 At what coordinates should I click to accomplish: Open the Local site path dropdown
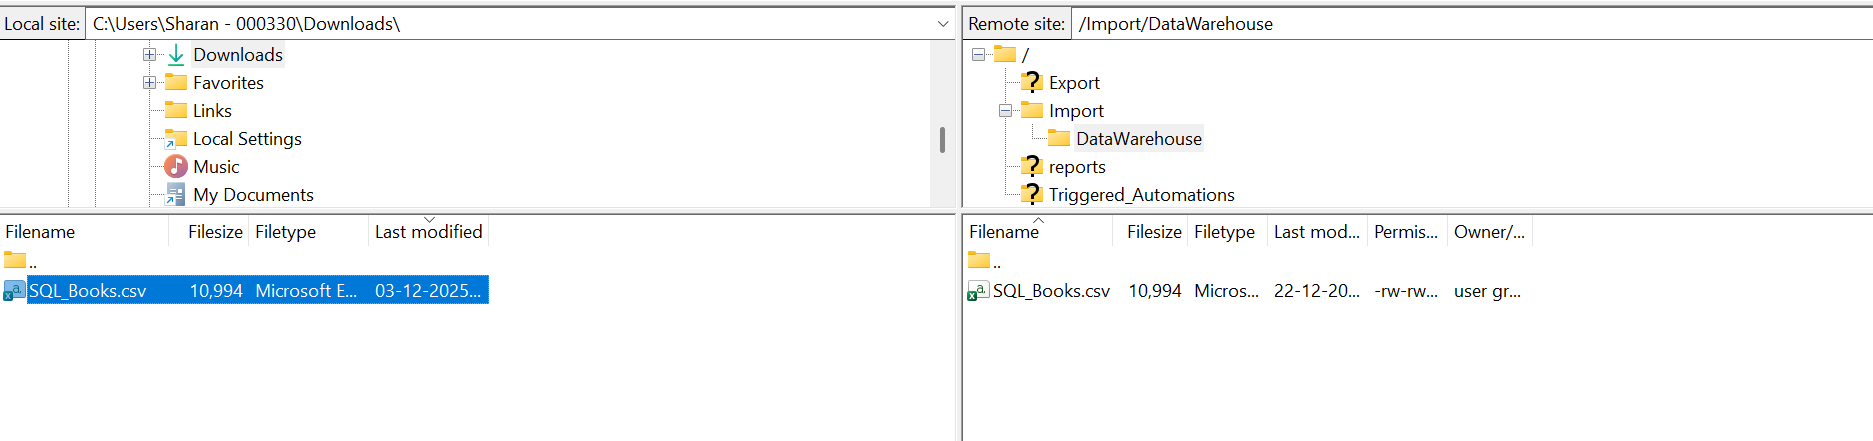point(942,24)
